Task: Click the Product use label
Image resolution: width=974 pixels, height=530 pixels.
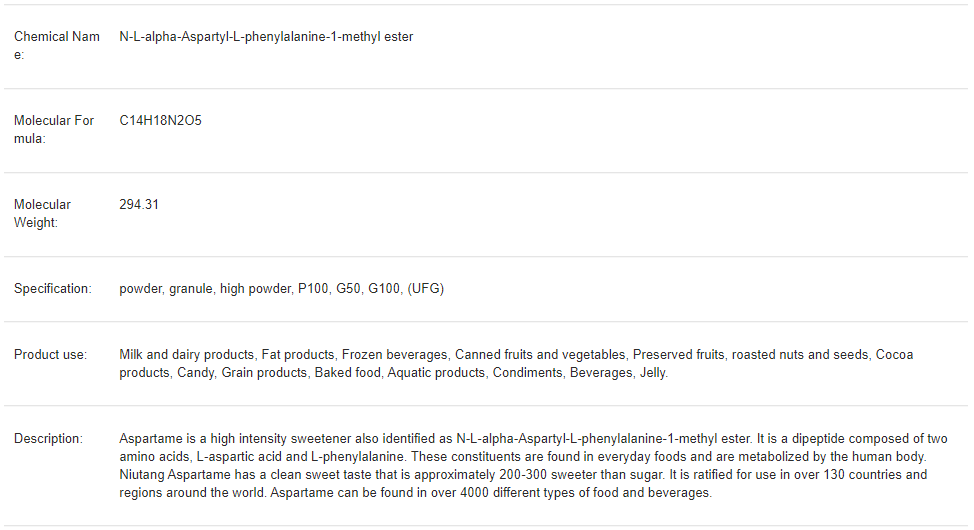Action: 50,355
